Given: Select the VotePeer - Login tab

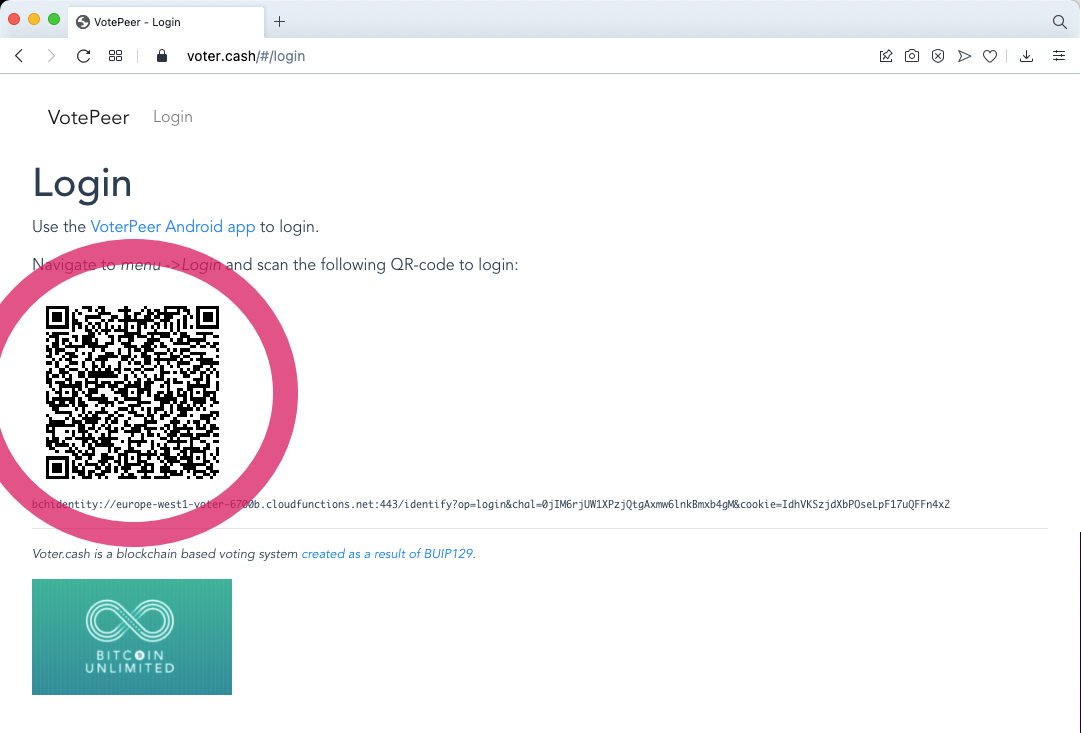Looking at the screenshot, I should 165,22.
